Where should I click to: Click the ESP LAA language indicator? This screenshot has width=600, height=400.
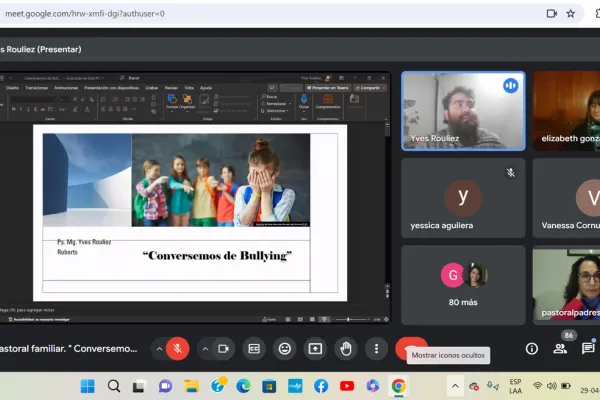[x=515, y=386]
